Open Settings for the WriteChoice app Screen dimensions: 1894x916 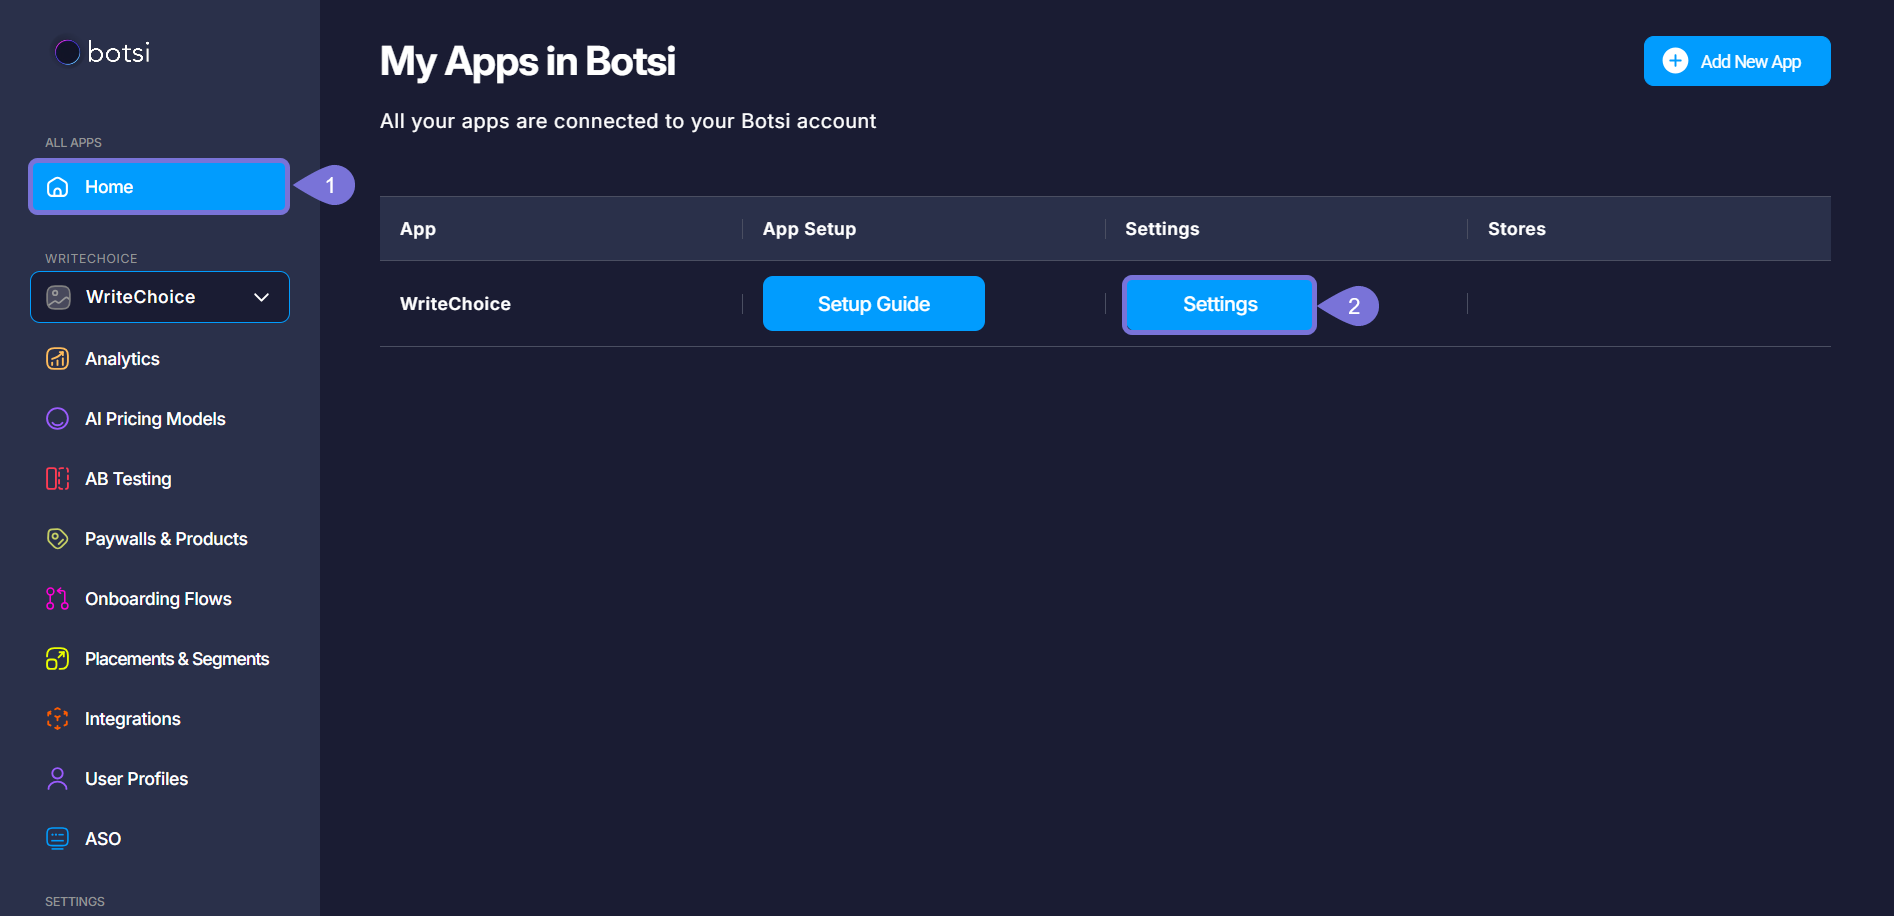click(x=1219, y=304)
